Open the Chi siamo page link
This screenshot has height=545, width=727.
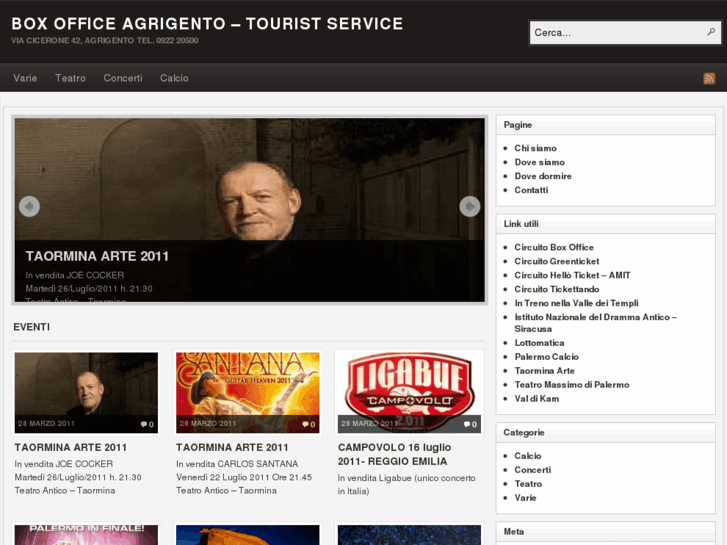(535, 148)
